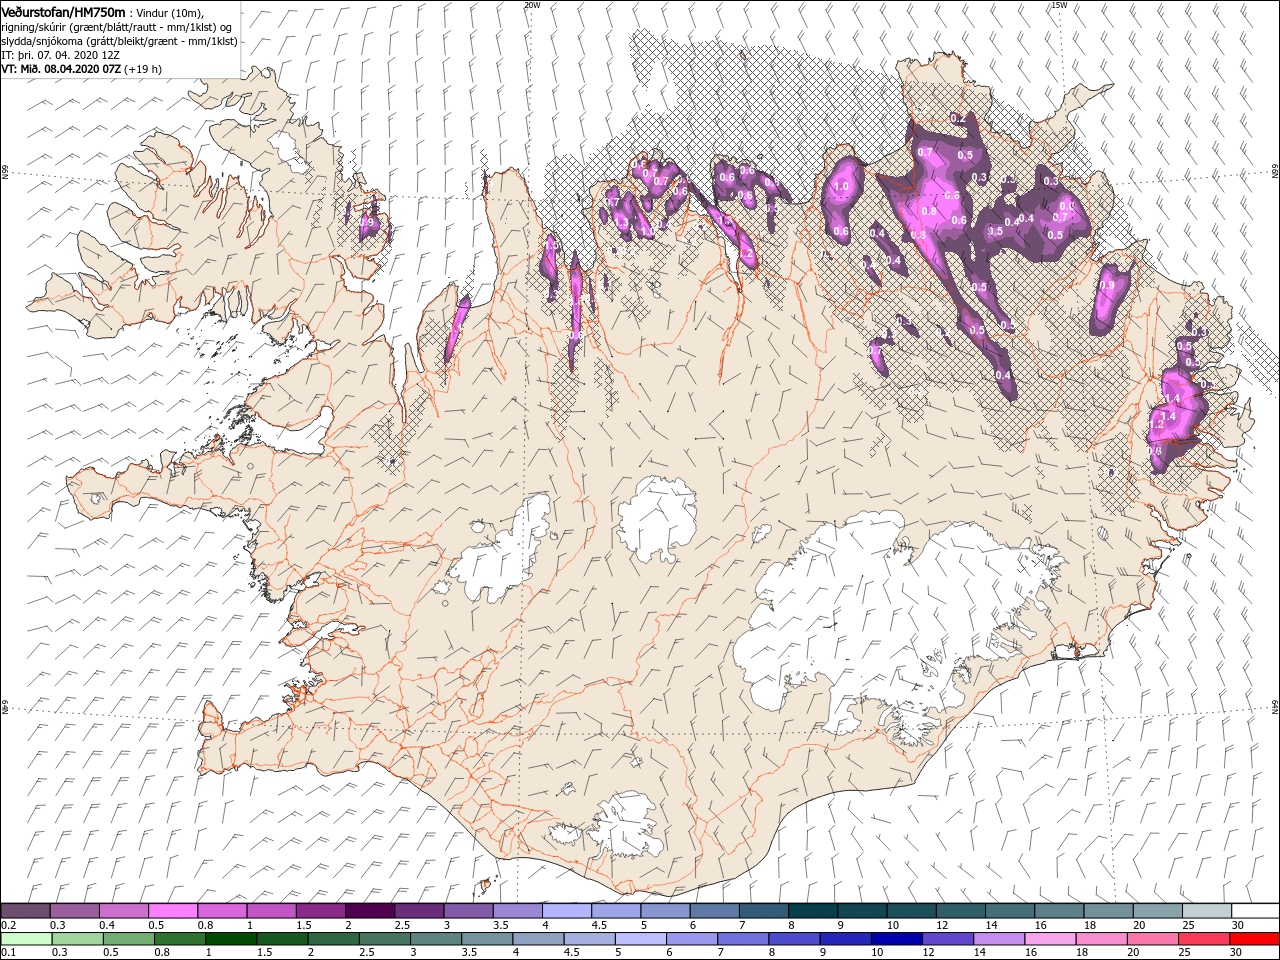The image size is (1280, 960).
Task: Click the '2.5' label in lower legend
Action: coord(367,953)
